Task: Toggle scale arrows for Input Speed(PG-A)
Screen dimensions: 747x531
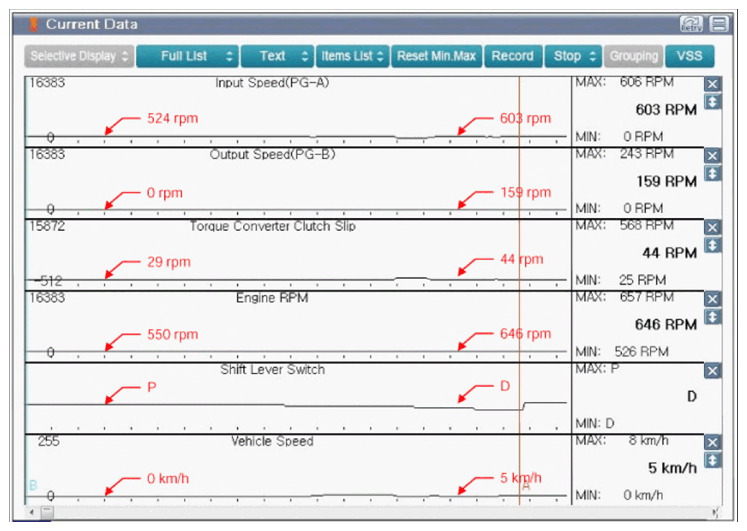Action: click(x=712, y=101)
